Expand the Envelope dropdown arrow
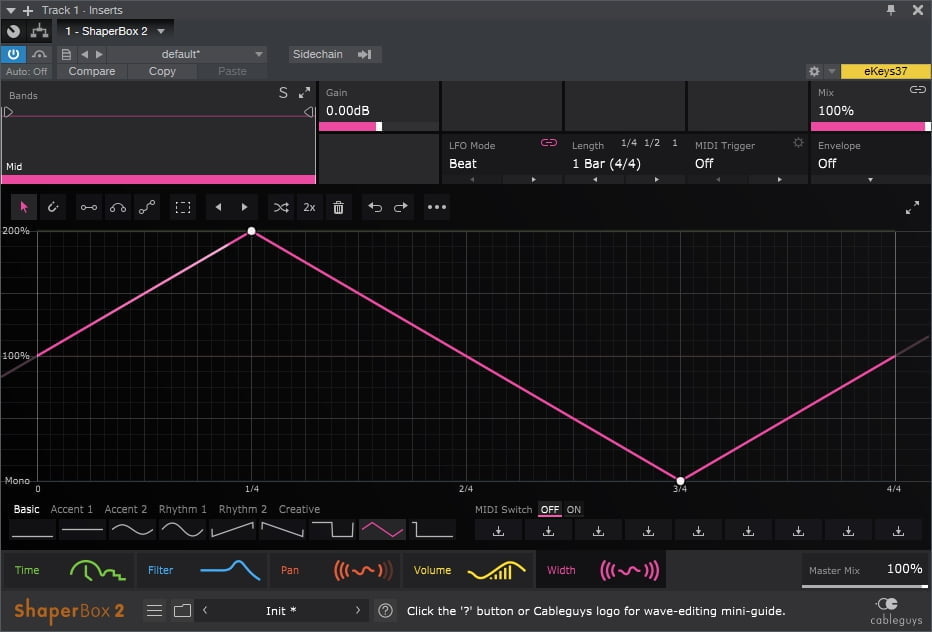Image resolution: width=932 pixels, height=632 pixels. pyautogui.click(x=869, y=180)
